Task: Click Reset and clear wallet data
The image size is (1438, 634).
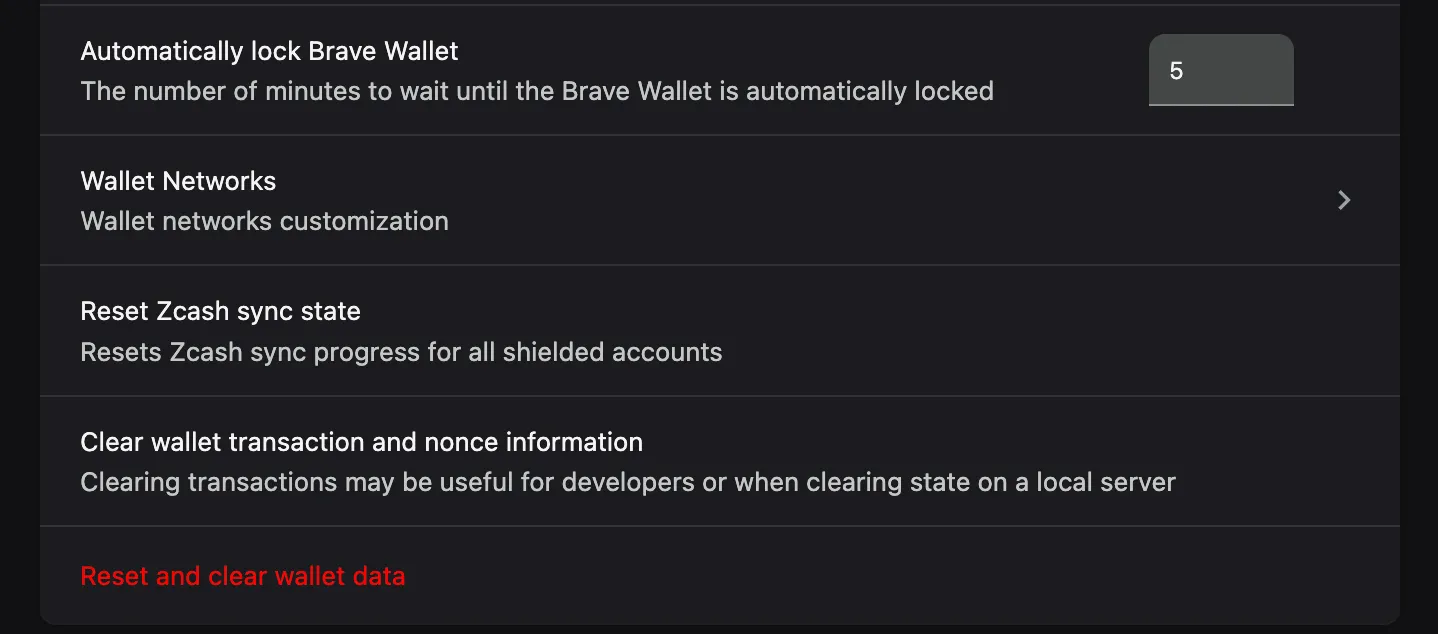Action: (x=243, y=576)
